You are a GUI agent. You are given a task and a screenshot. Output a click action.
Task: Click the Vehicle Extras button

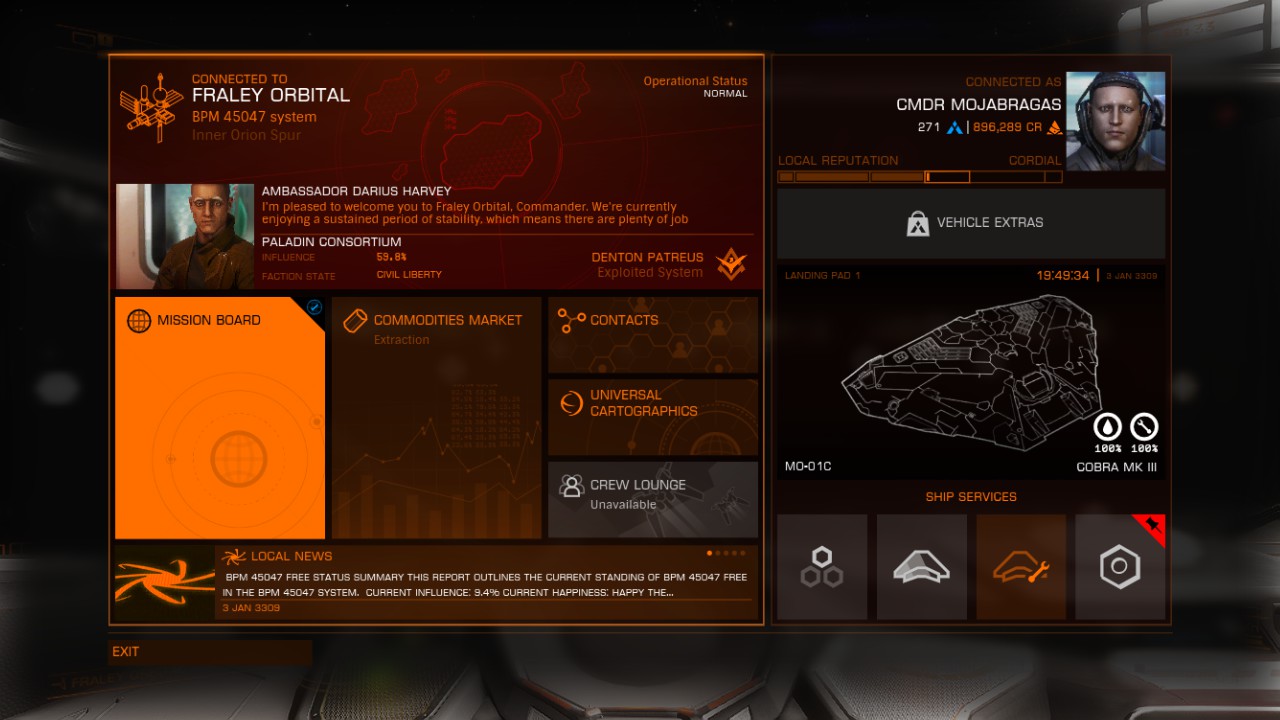coord(971,223)
